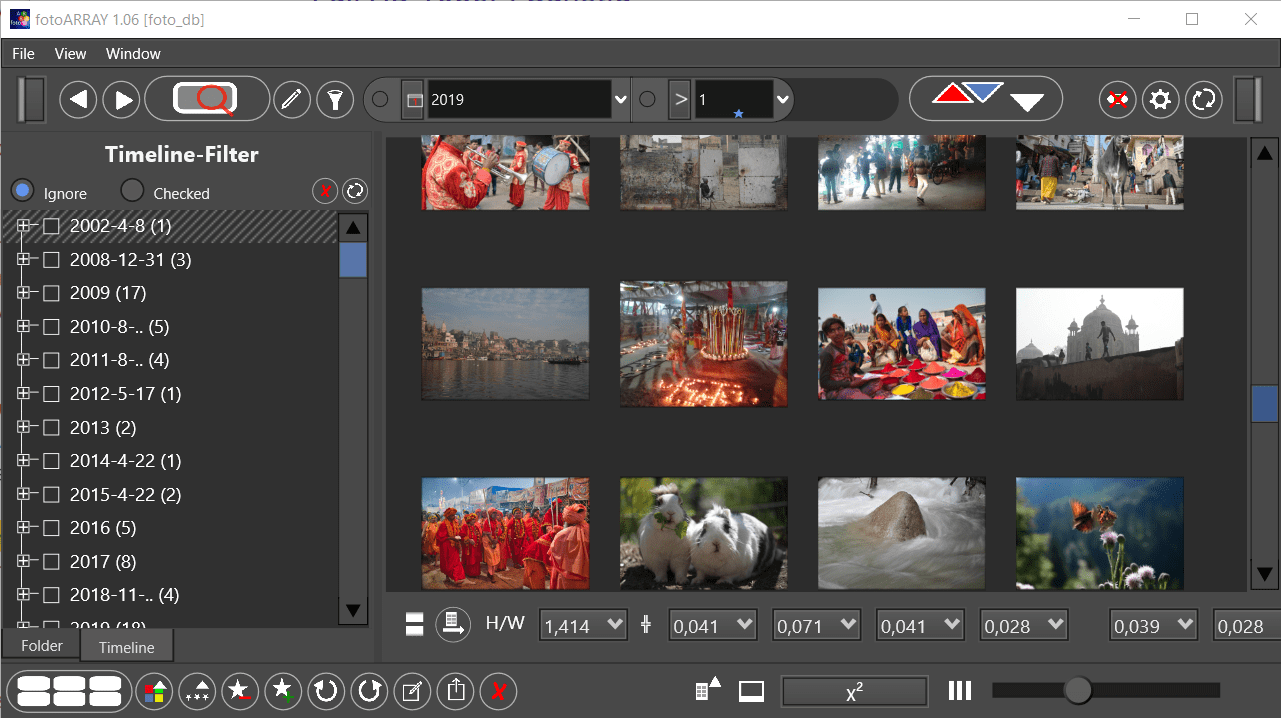1281x718 pixels.
Task: Click the red-crossed disc icon
Action: tap(1117, 99)
